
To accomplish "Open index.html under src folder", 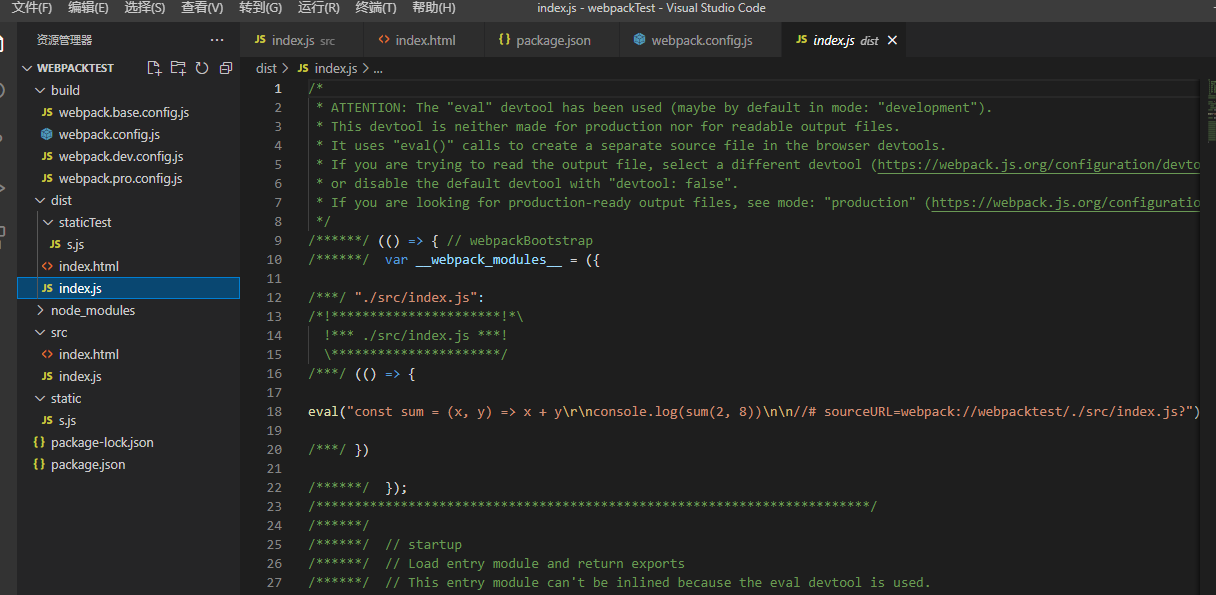I will tap(128, 354).
